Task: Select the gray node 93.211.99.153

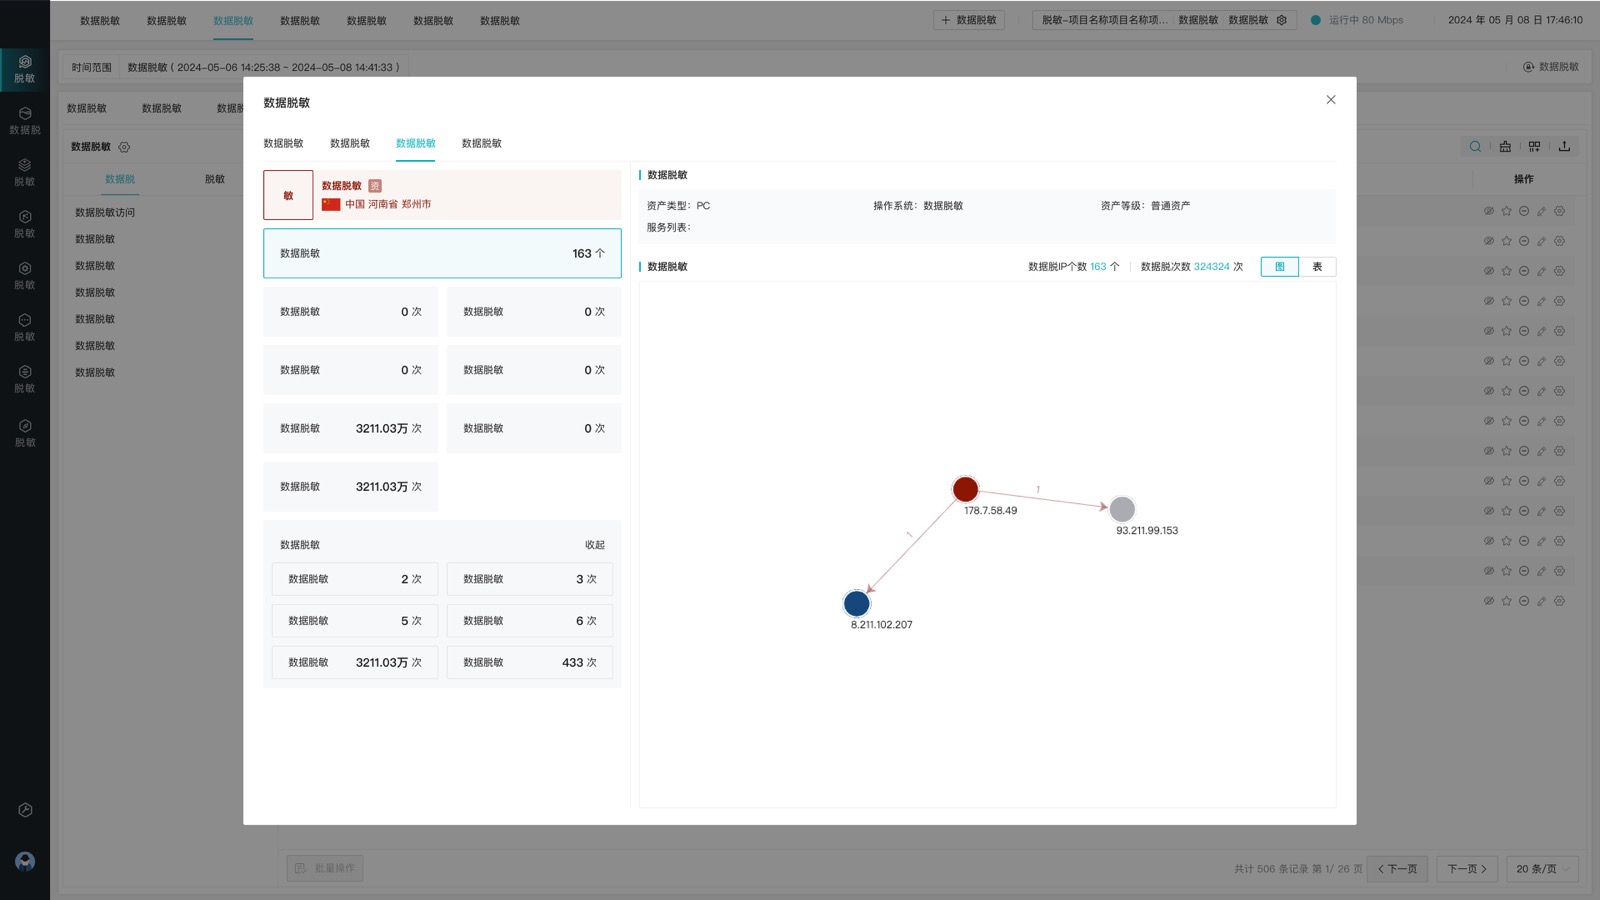Action: coord(1122,509)
